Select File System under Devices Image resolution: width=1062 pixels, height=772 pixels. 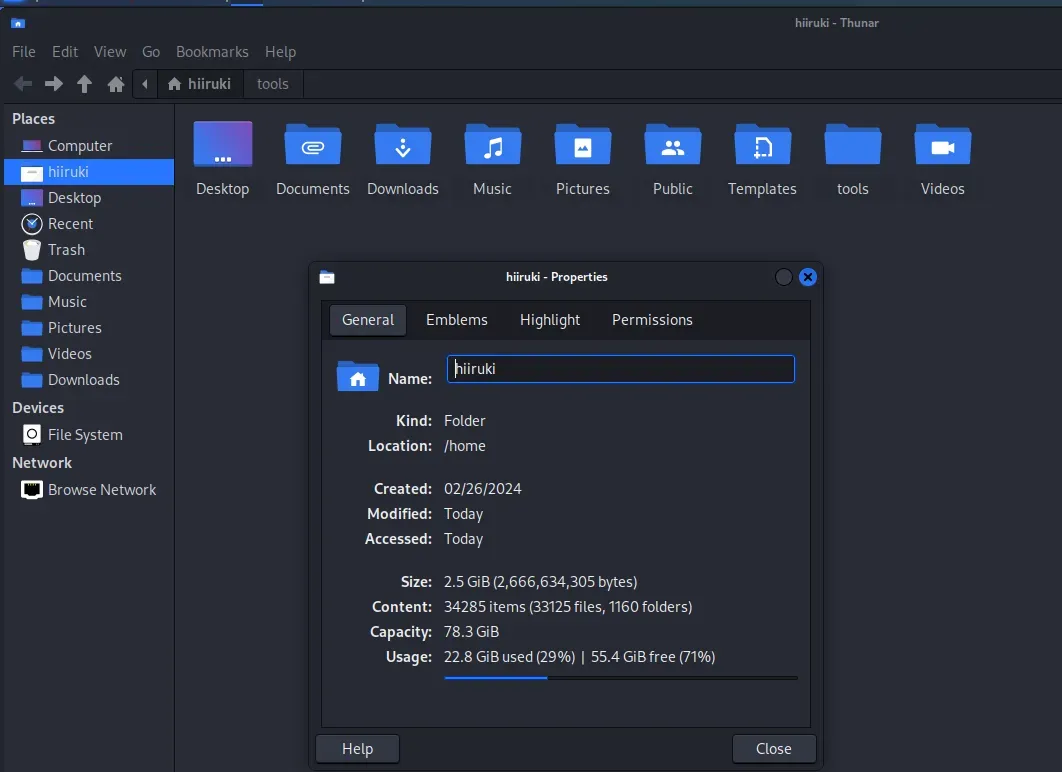[85, 435]
